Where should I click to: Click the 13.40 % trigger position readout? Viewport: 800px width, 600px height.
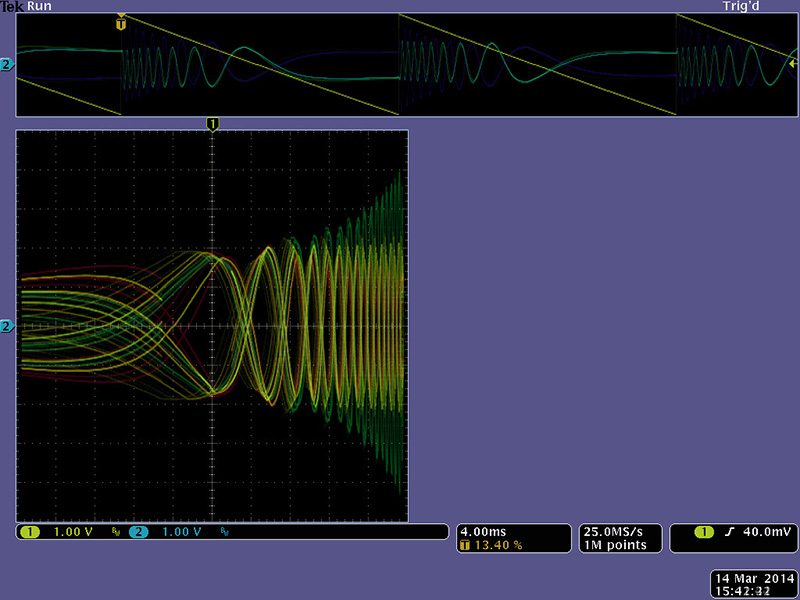pyautogui.click(x=495, y=545)
